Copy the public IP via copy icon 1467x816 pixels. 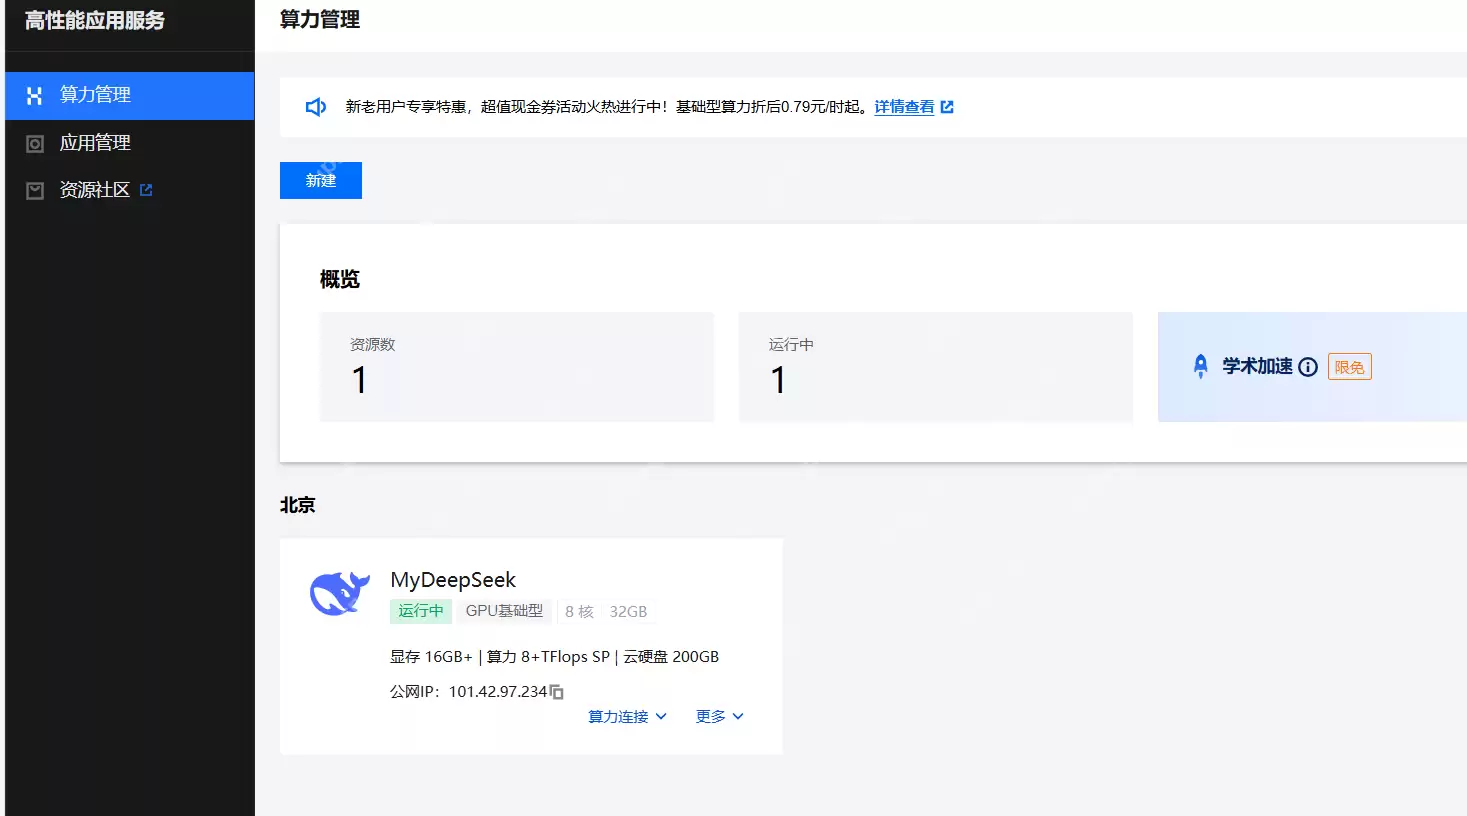coord(557,691)
